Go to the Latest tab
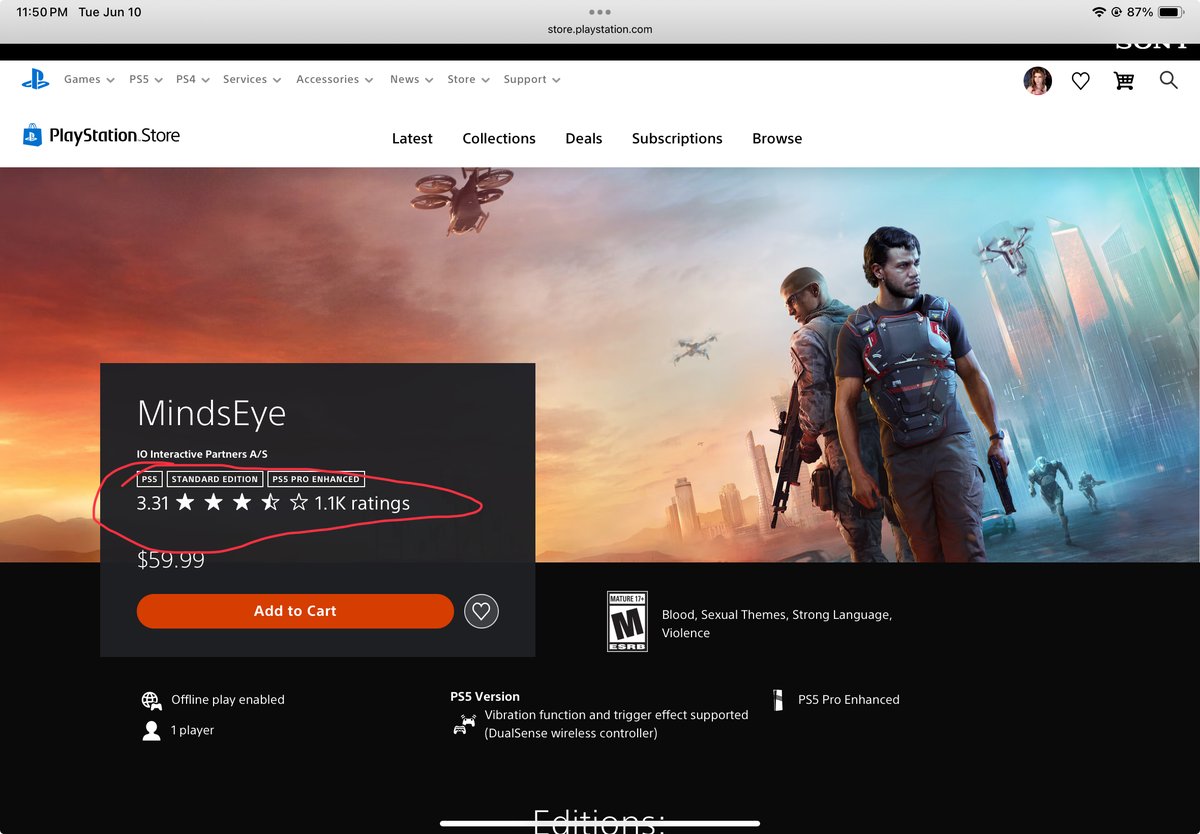The image size is (1200, 834). coord(412,139)
